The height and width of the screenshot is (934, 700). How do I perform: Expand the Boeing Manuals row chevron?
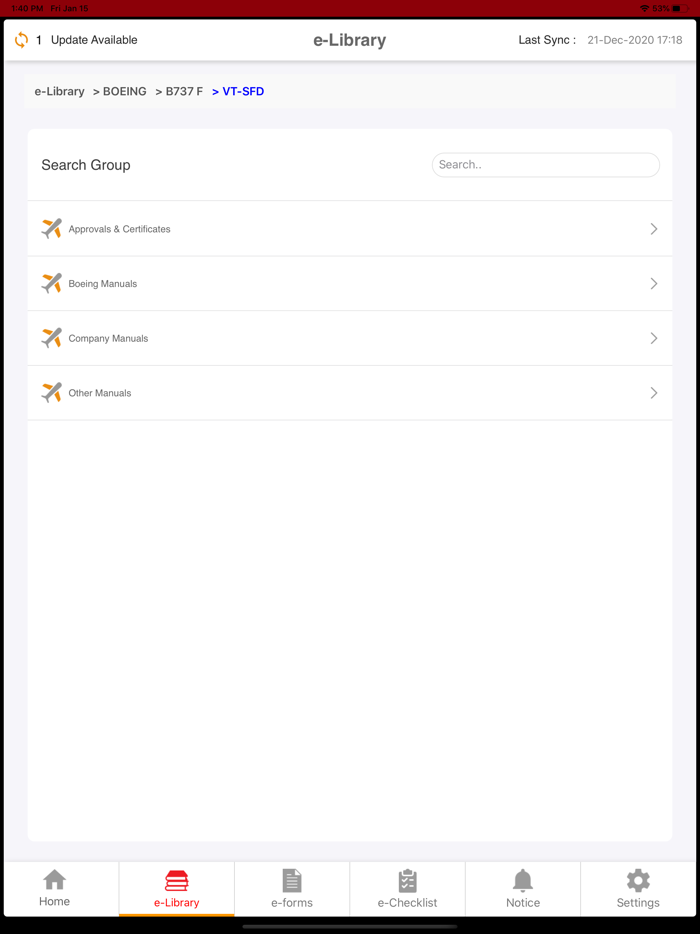pyautogui.click(x=654, y=283)
